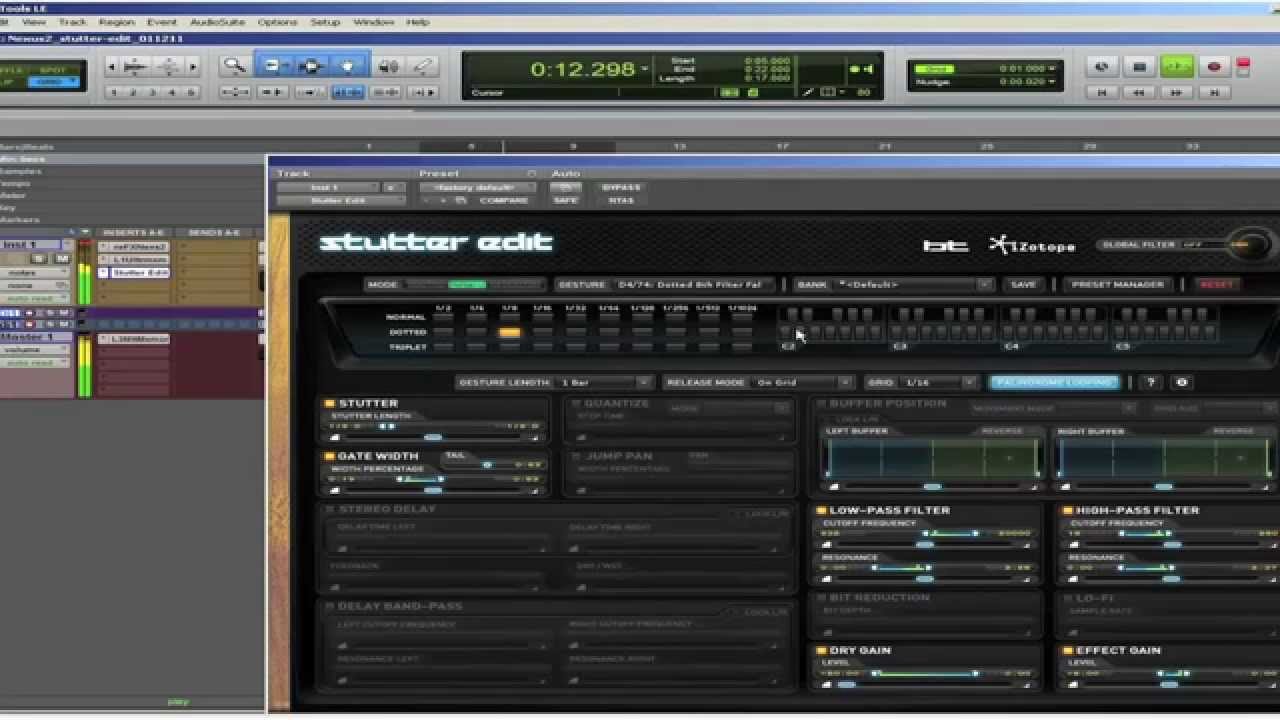Enable the Stereo Delay module
1280x720 pixels.
tap(329, 509)
